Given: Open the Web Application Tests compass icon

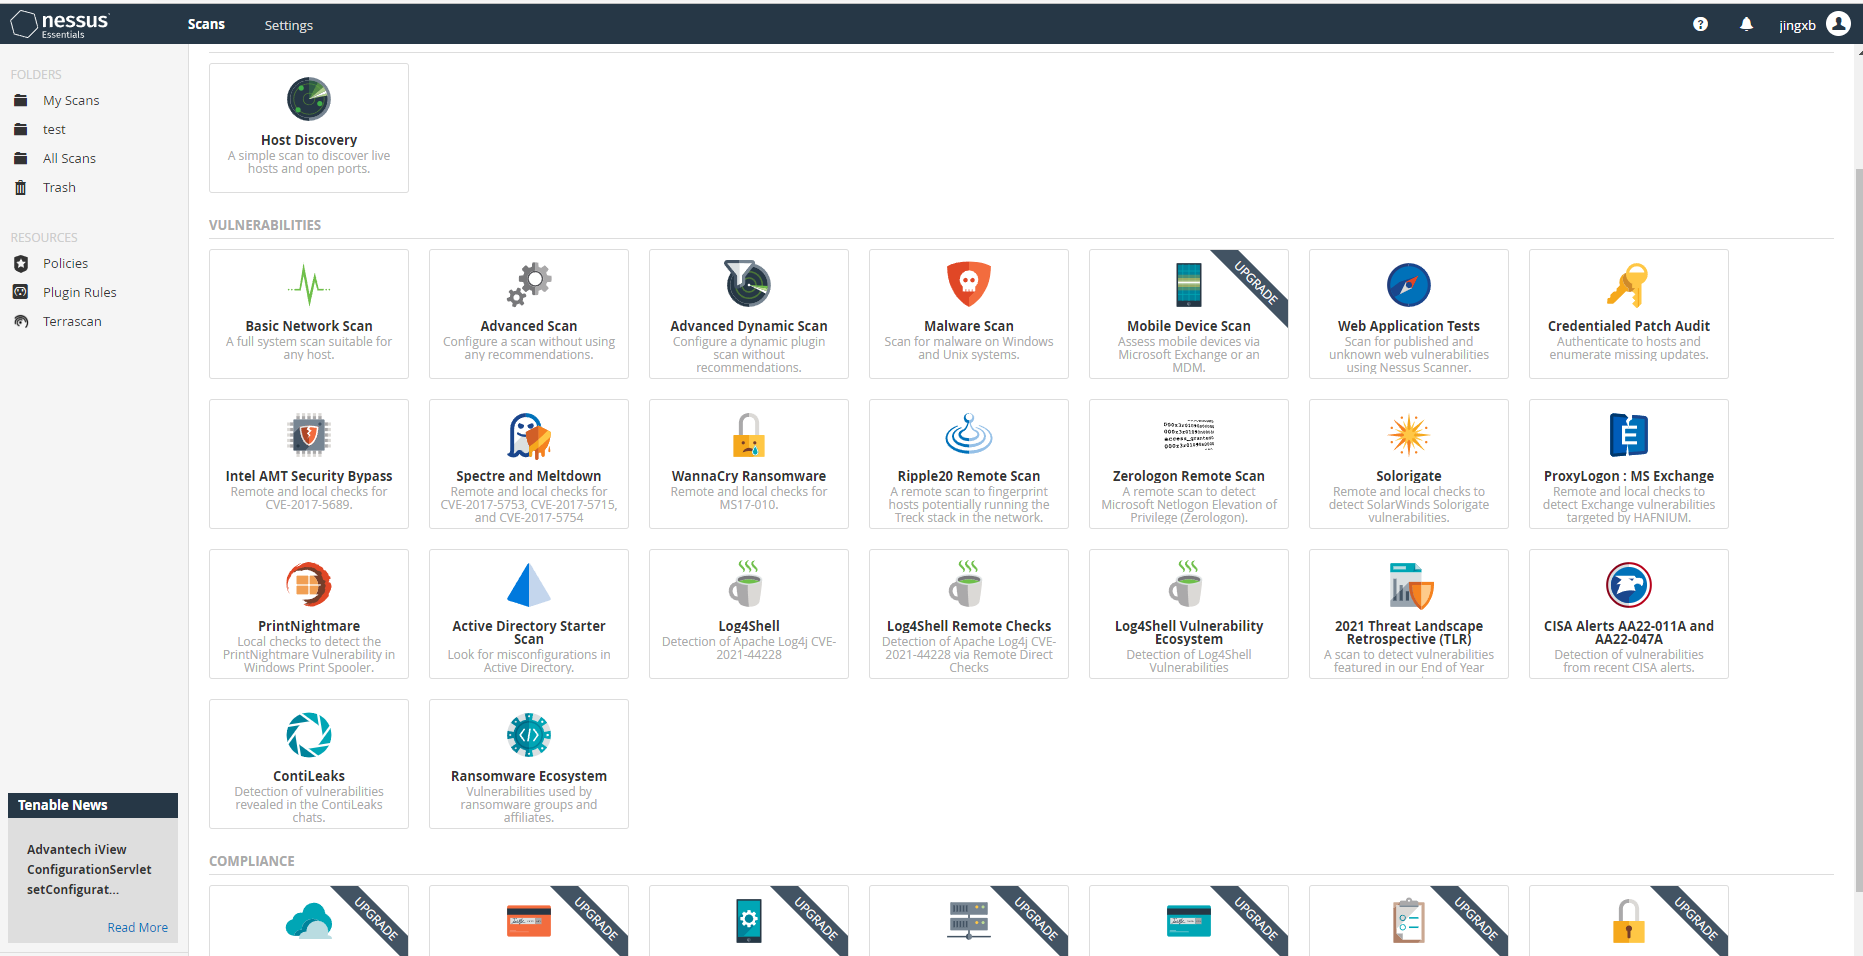Looking at the screenshot, I should click(x=1408, y=286).
